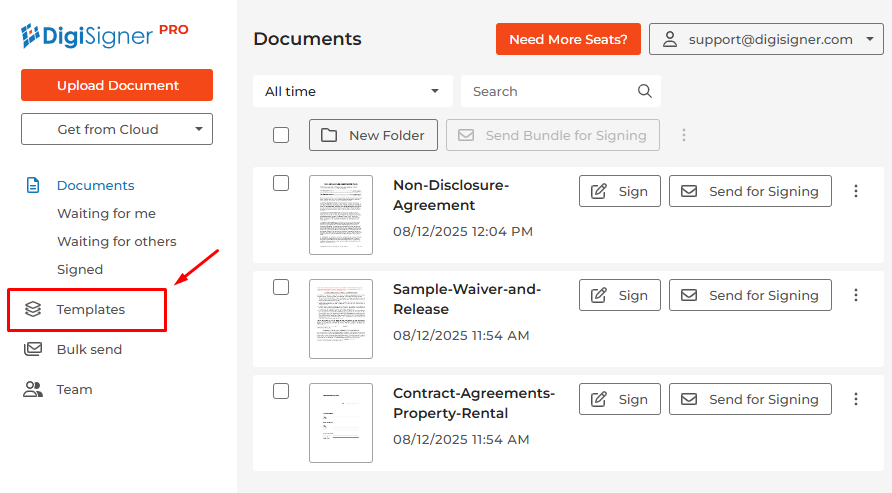Open kebab menu for Contract-Agreements-Property-Rental
The height and width of the screenshot is (493, 892).
(x=855, y=399)
